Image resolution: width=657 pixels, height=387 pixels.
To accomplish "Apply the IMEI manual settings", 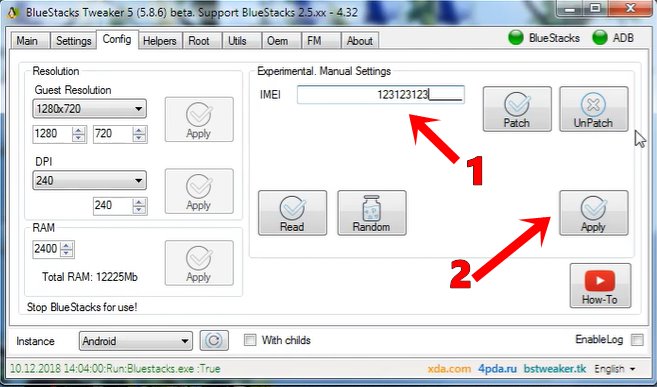I will (594, 213).
